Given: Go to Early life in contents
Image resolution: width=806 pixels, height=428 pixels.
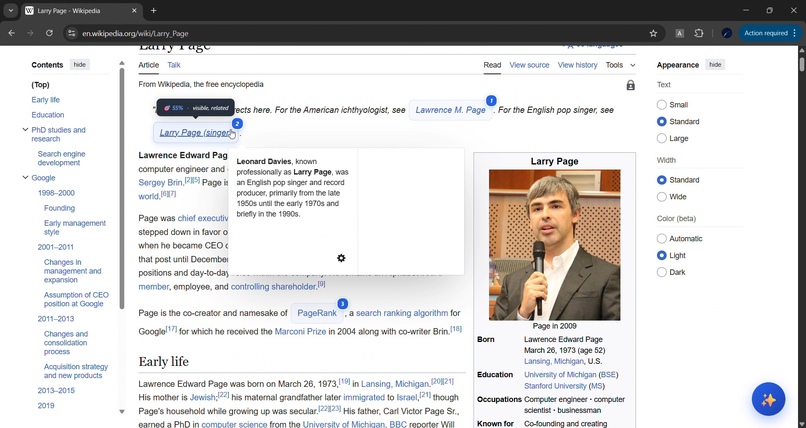Looking at the screenshot, I should [x=45, y=100].
